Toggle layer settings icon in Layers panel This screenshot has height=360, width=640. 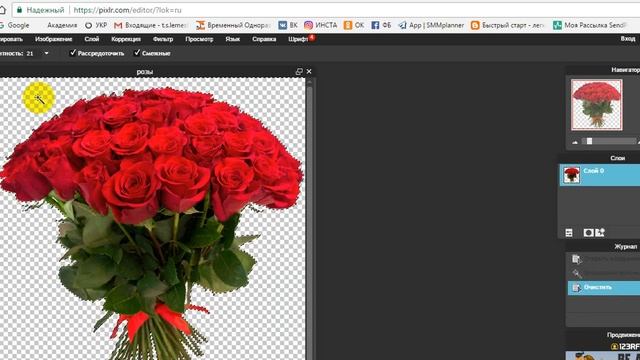tap(569, 233)
